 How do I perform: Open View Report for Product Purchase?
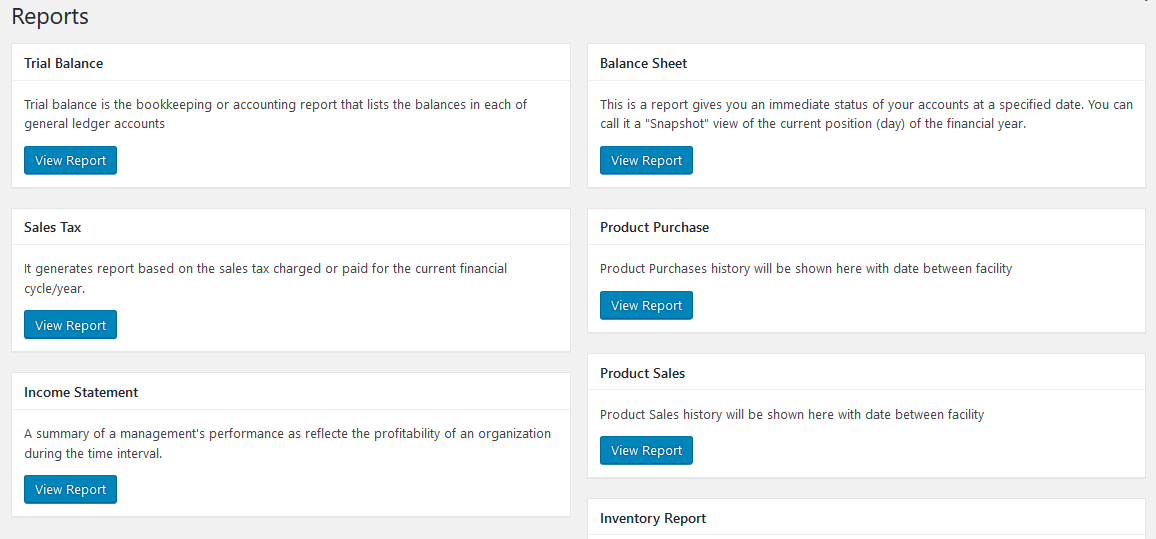(x=646, y=306)
